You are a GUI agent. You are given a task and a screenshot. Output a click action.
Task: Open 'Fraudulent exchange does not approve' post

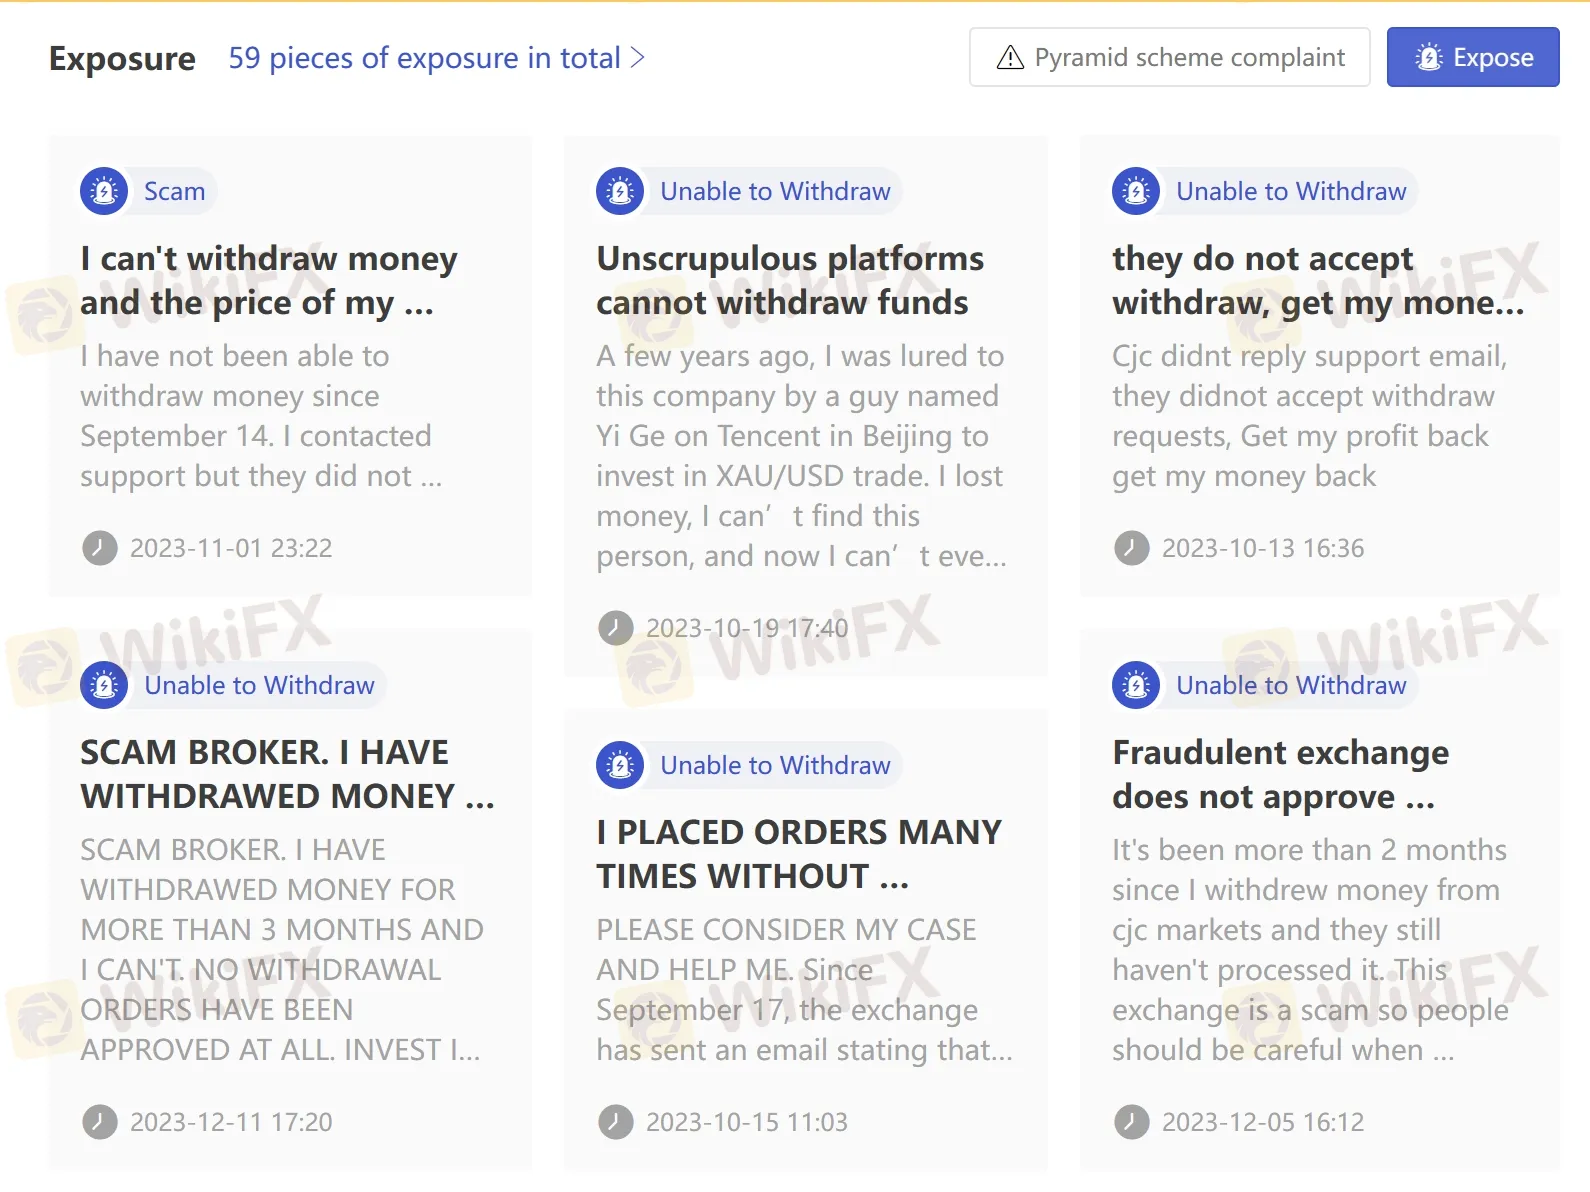click(x=1280, y=774)
